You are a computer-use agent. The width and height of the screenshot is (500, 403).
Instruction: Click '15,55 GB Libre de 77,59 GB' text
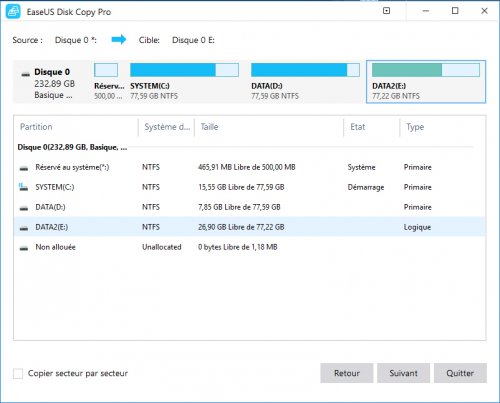[x=241, y=187]
